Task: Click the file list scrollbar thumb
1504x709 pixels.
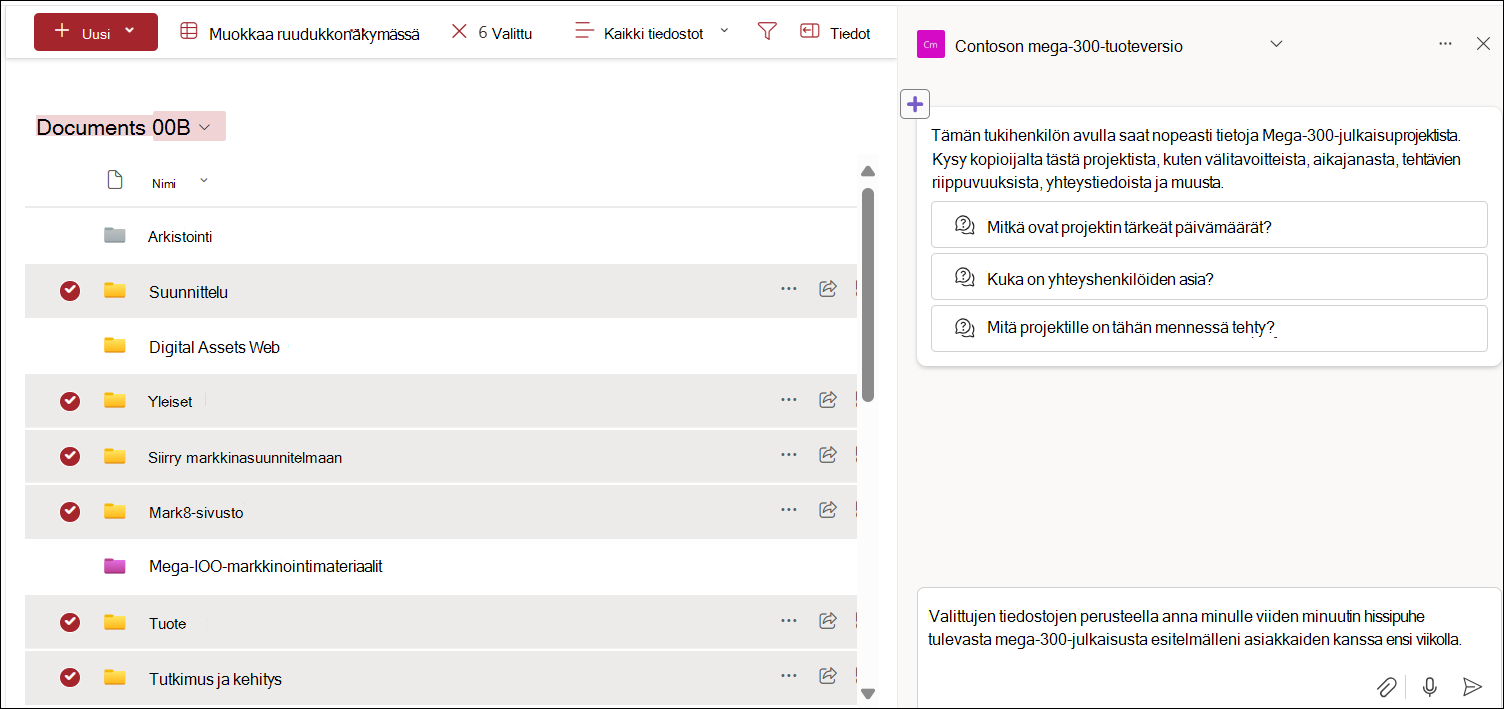Action: point(868,293)
